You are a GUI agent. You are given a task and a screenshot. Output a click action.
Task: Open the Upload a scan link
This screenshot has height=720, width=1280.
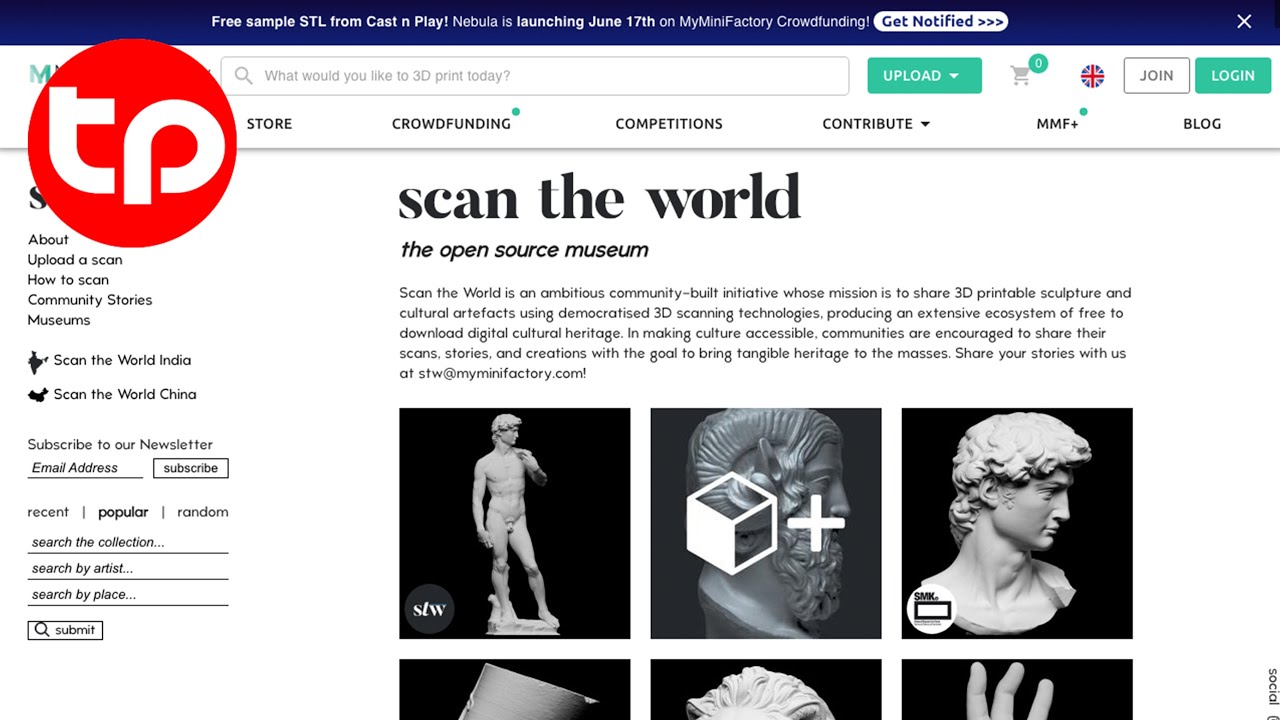click(75, 260)
